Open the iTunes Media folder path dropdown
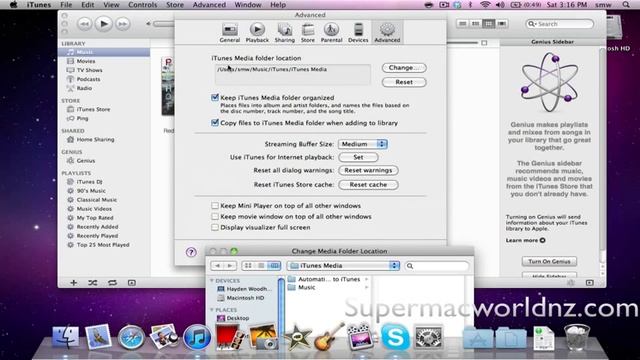The height and width of the screenshot is (360, 640). point(343,266)
